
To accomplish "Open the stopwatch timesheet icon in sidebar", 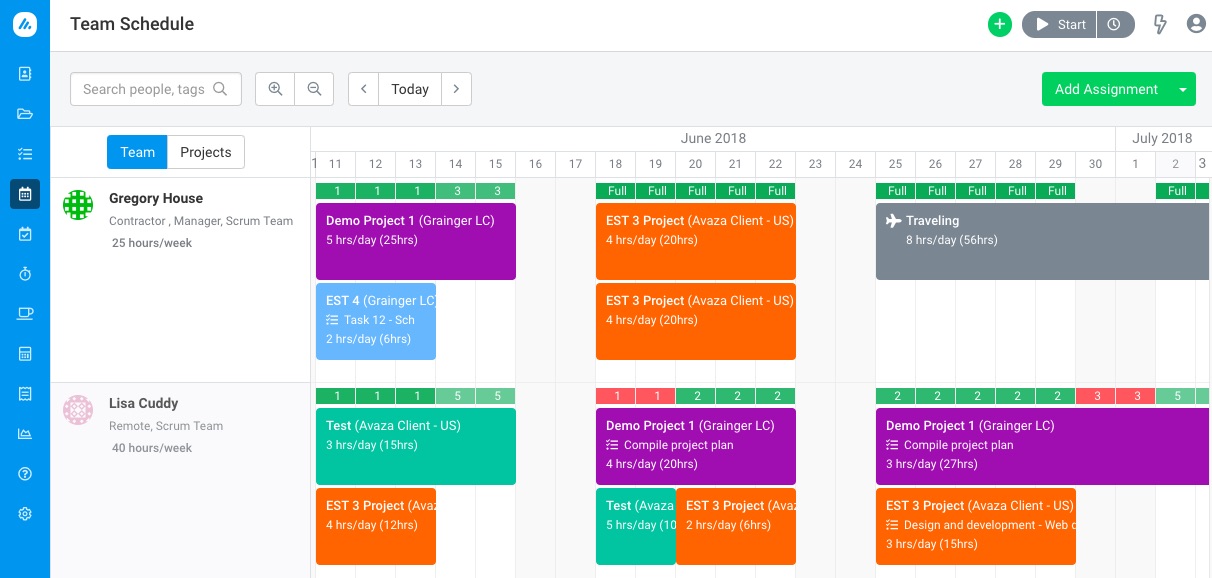I will tap(25, 273).
